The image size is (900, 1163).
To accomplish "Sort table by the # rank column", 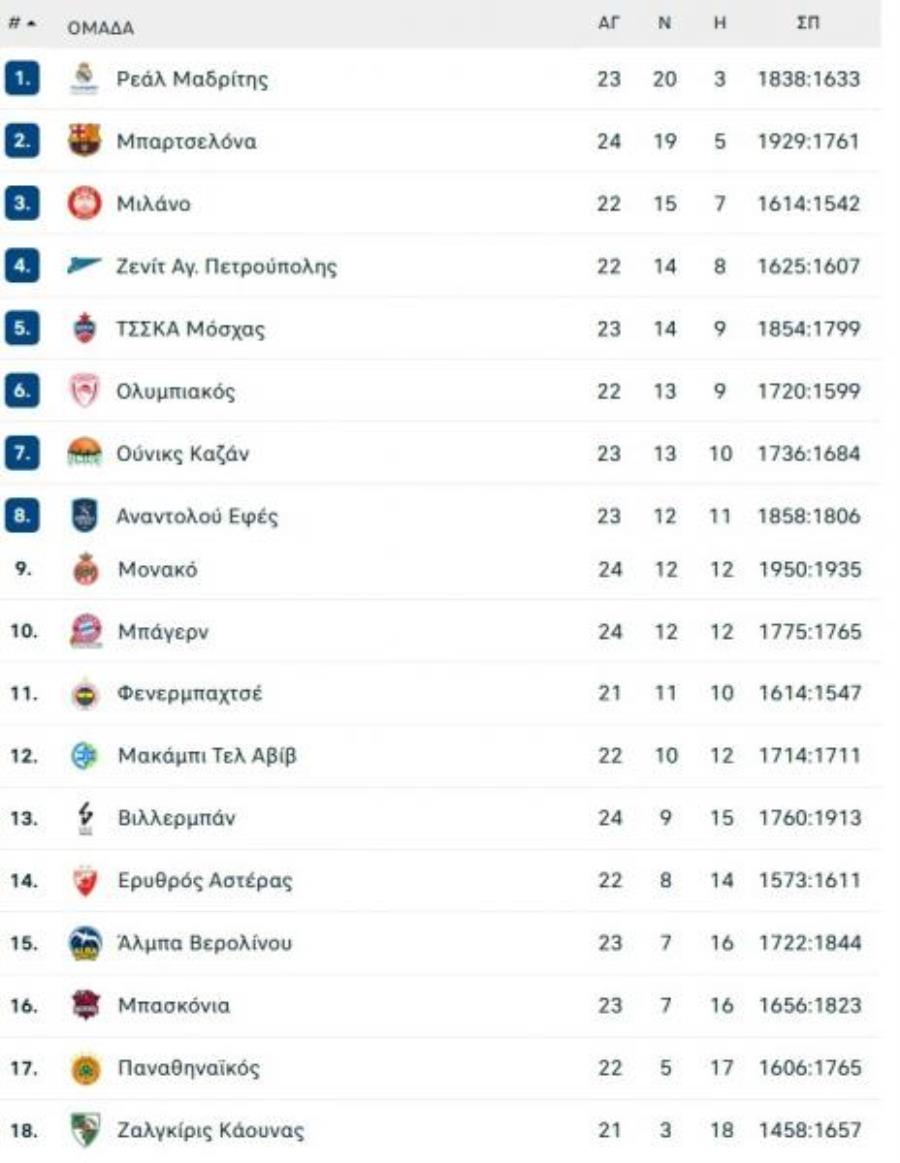I will pyautogui.click(x=22, y=24).
